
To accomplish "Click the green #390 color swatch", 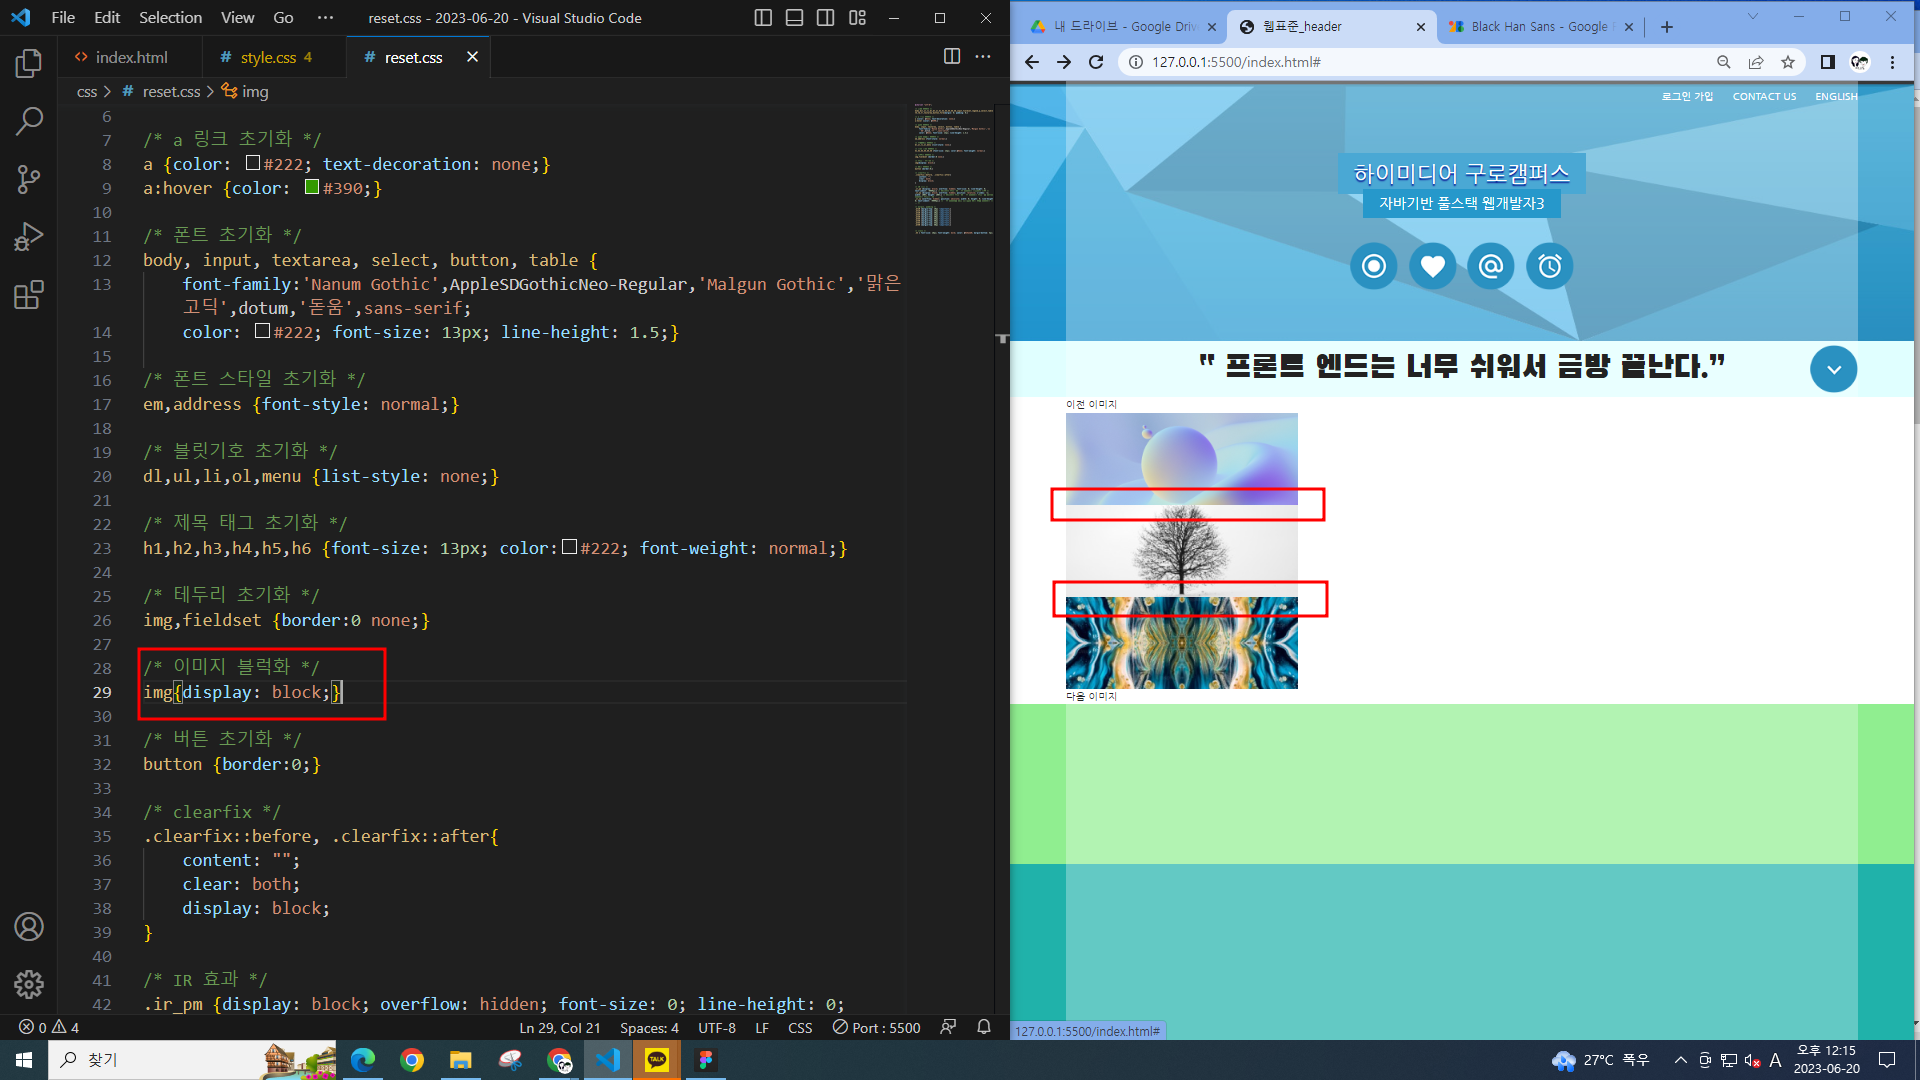I will [x=312, y=188].
